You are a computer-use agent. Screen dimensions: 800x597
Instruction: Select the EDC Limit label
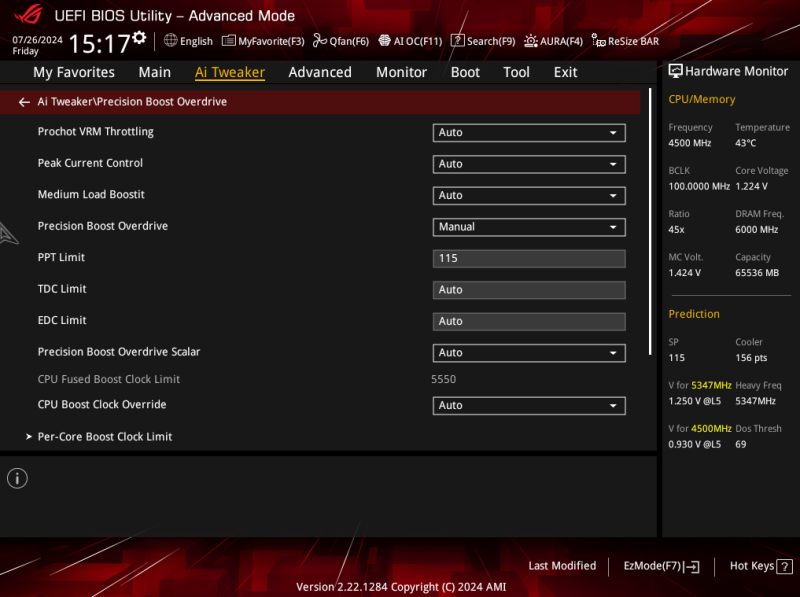62,320
